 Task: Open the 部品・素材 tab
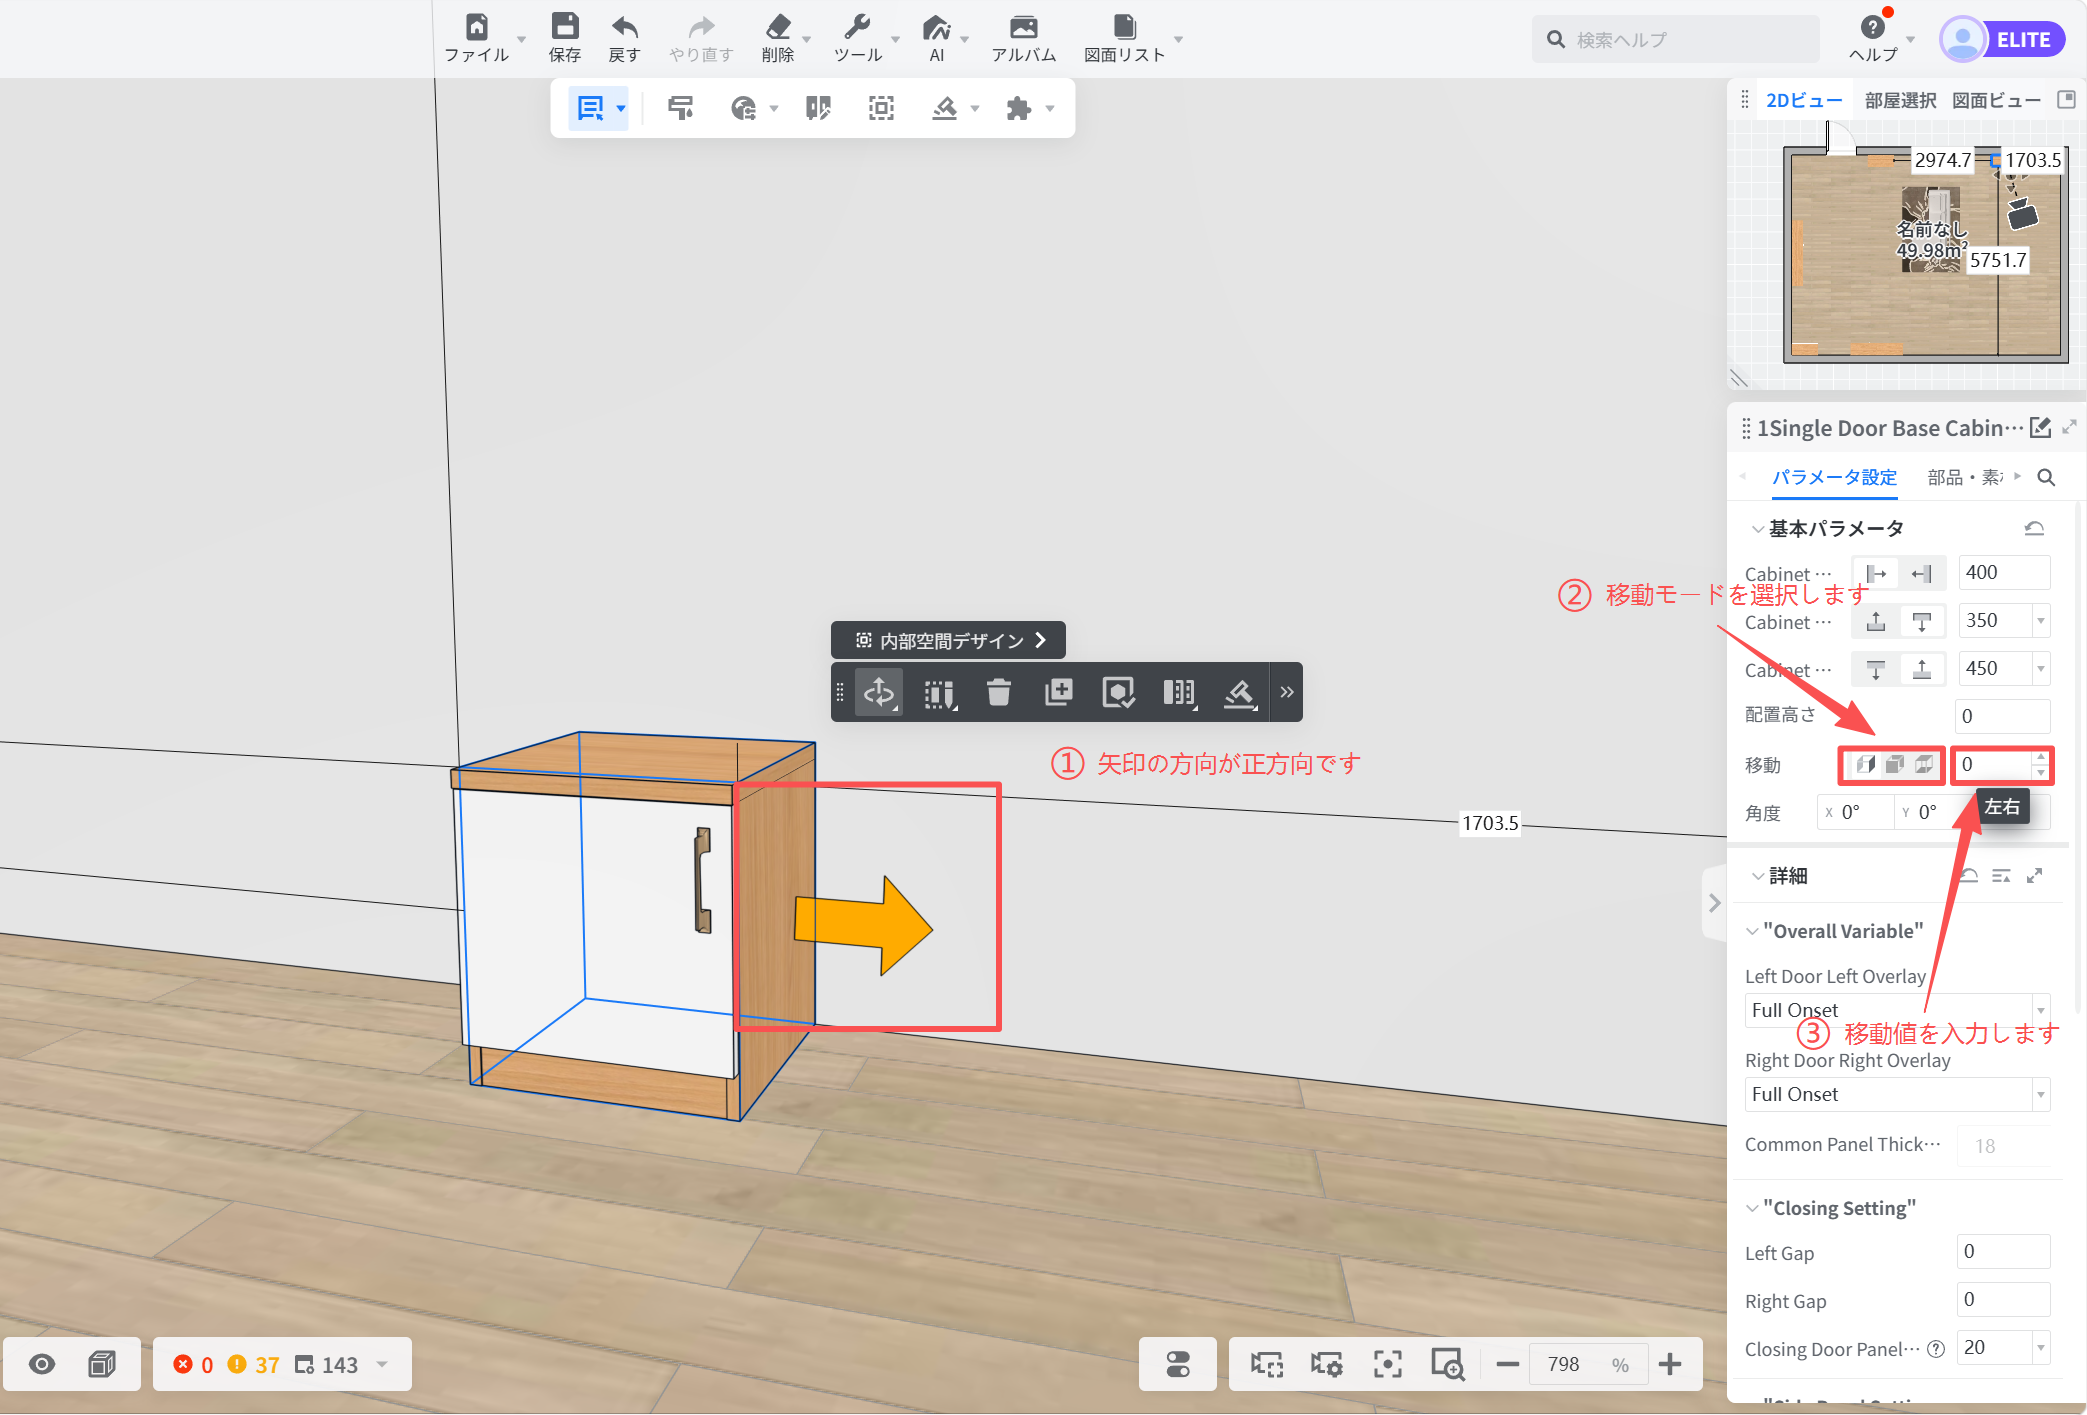(x=1965, y=478)
